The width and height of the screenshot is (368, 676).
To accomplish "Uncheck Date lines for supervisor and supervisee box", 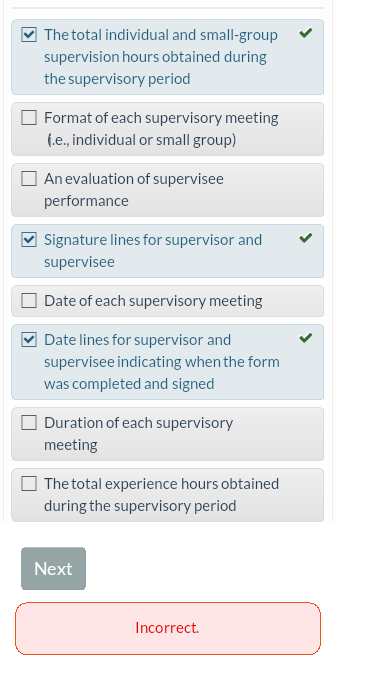I will click(x=29, y=340).
